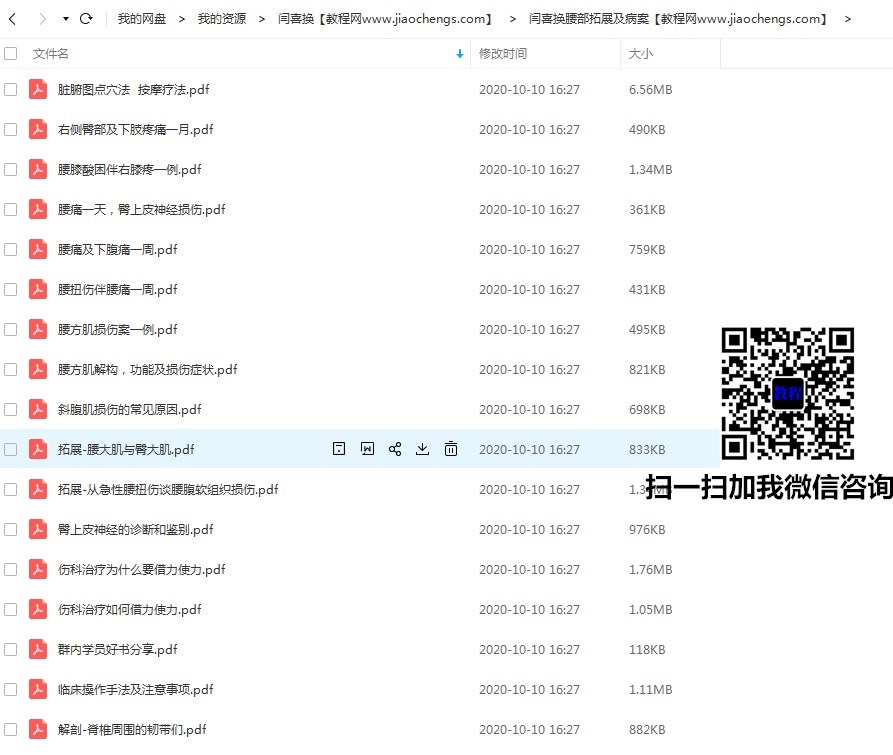The height and width of the screenshot is (755, 893).
Task: Navigate to 我的资源 breadcrumb
Action: [222, 19]
